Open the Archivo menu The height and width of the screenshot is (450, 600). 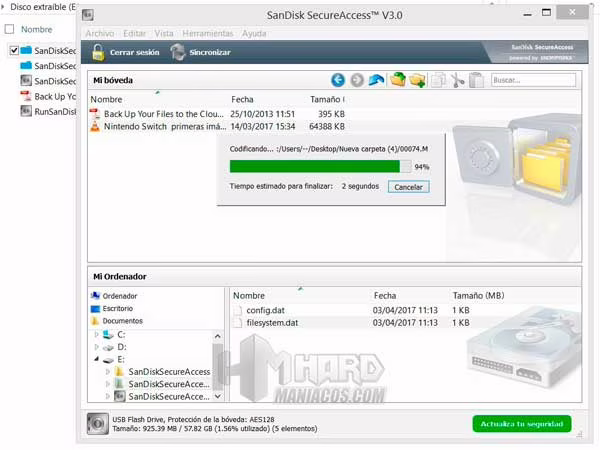coord(99,33)
